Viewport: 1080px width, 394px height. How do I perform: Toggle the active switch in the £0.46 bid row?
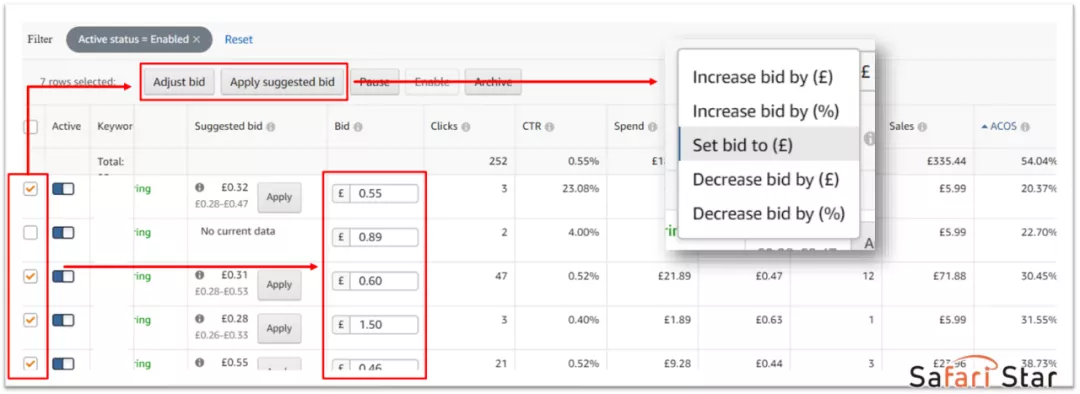point(63,364)
